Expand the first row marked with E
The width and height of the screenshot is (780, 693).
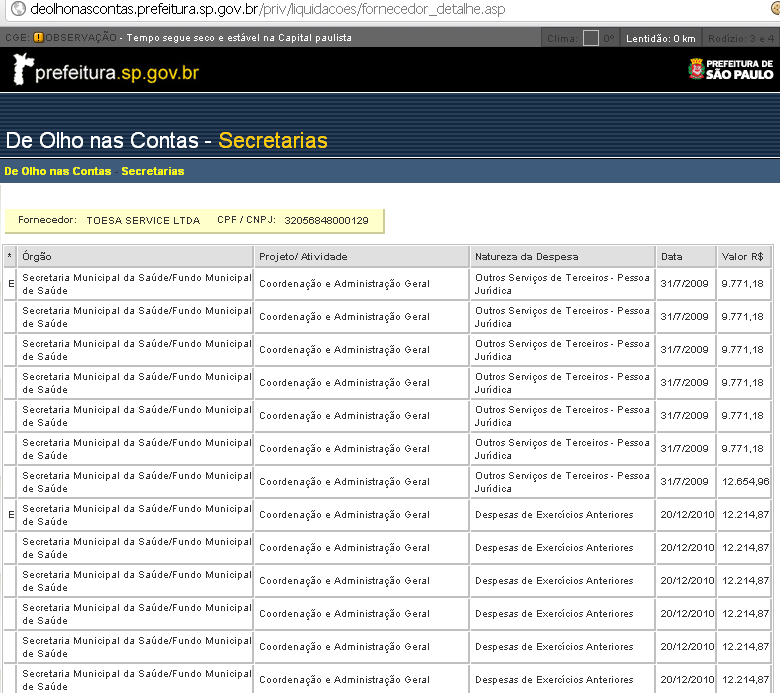[10, 284]
